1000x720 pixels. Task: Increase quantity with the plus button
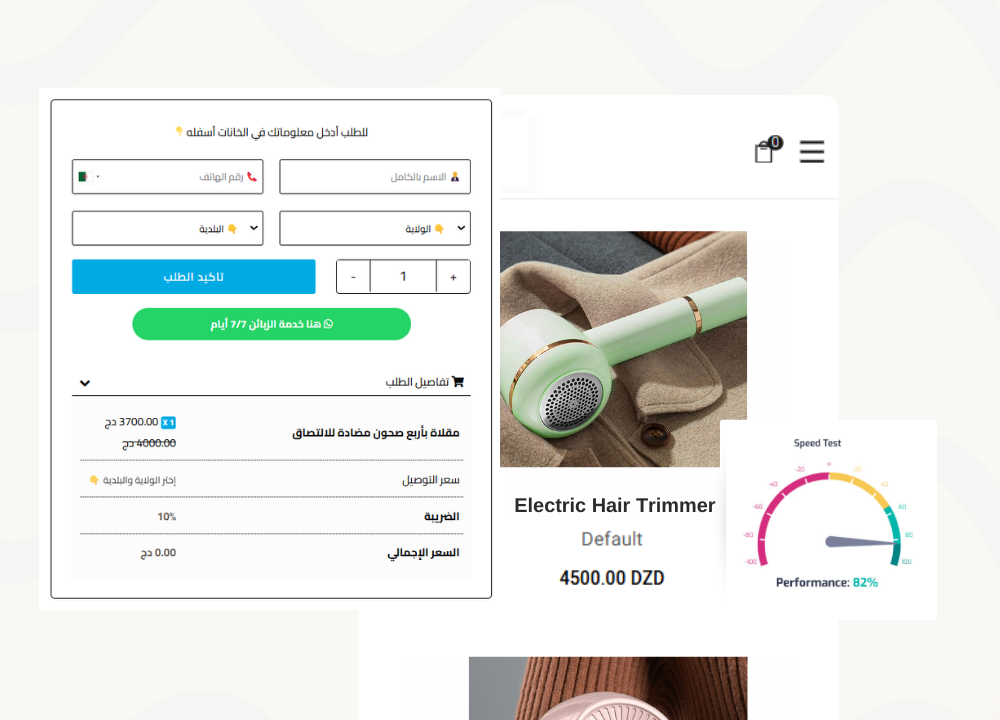click(453, 277)
